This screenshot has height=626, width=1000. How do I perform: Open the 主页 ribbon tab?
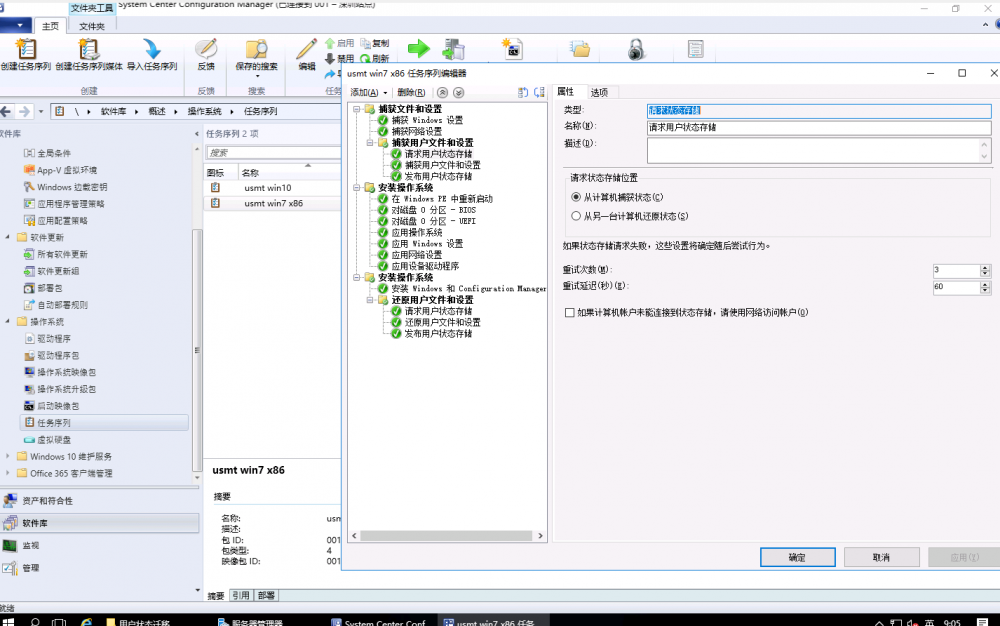50,26
